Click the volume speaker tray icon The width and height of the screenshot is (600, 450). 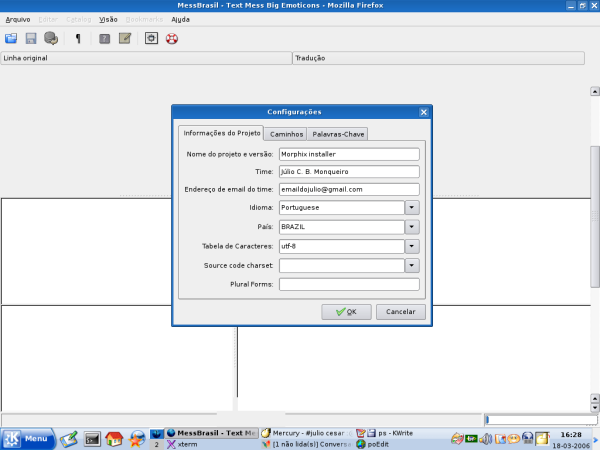point(486,439)
